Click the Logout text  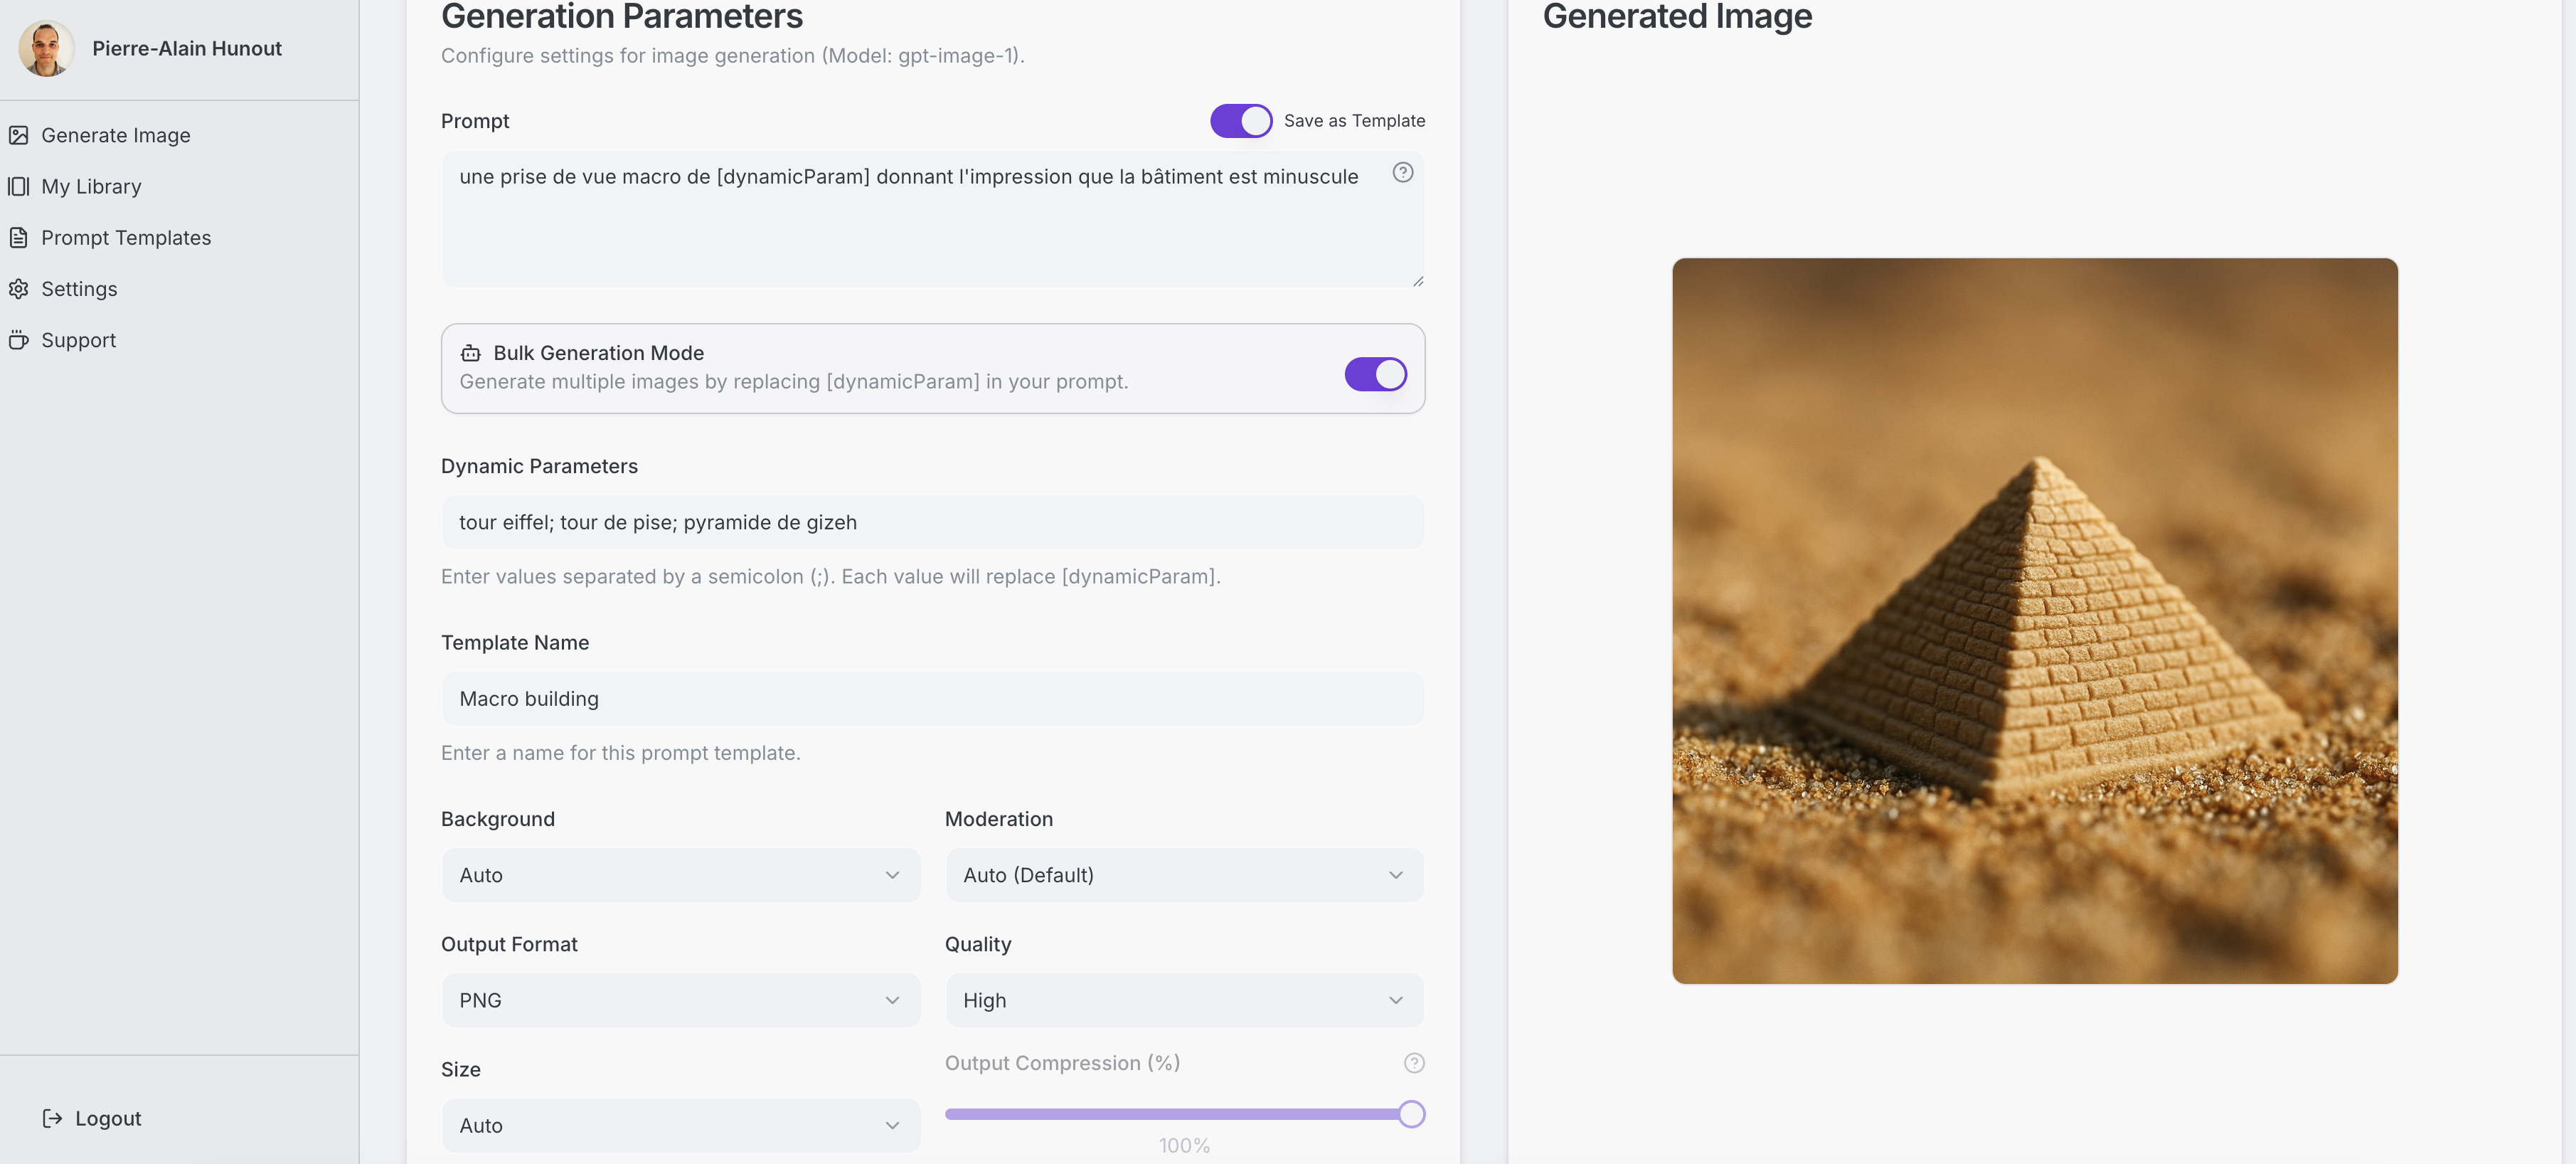point(108,1118)
